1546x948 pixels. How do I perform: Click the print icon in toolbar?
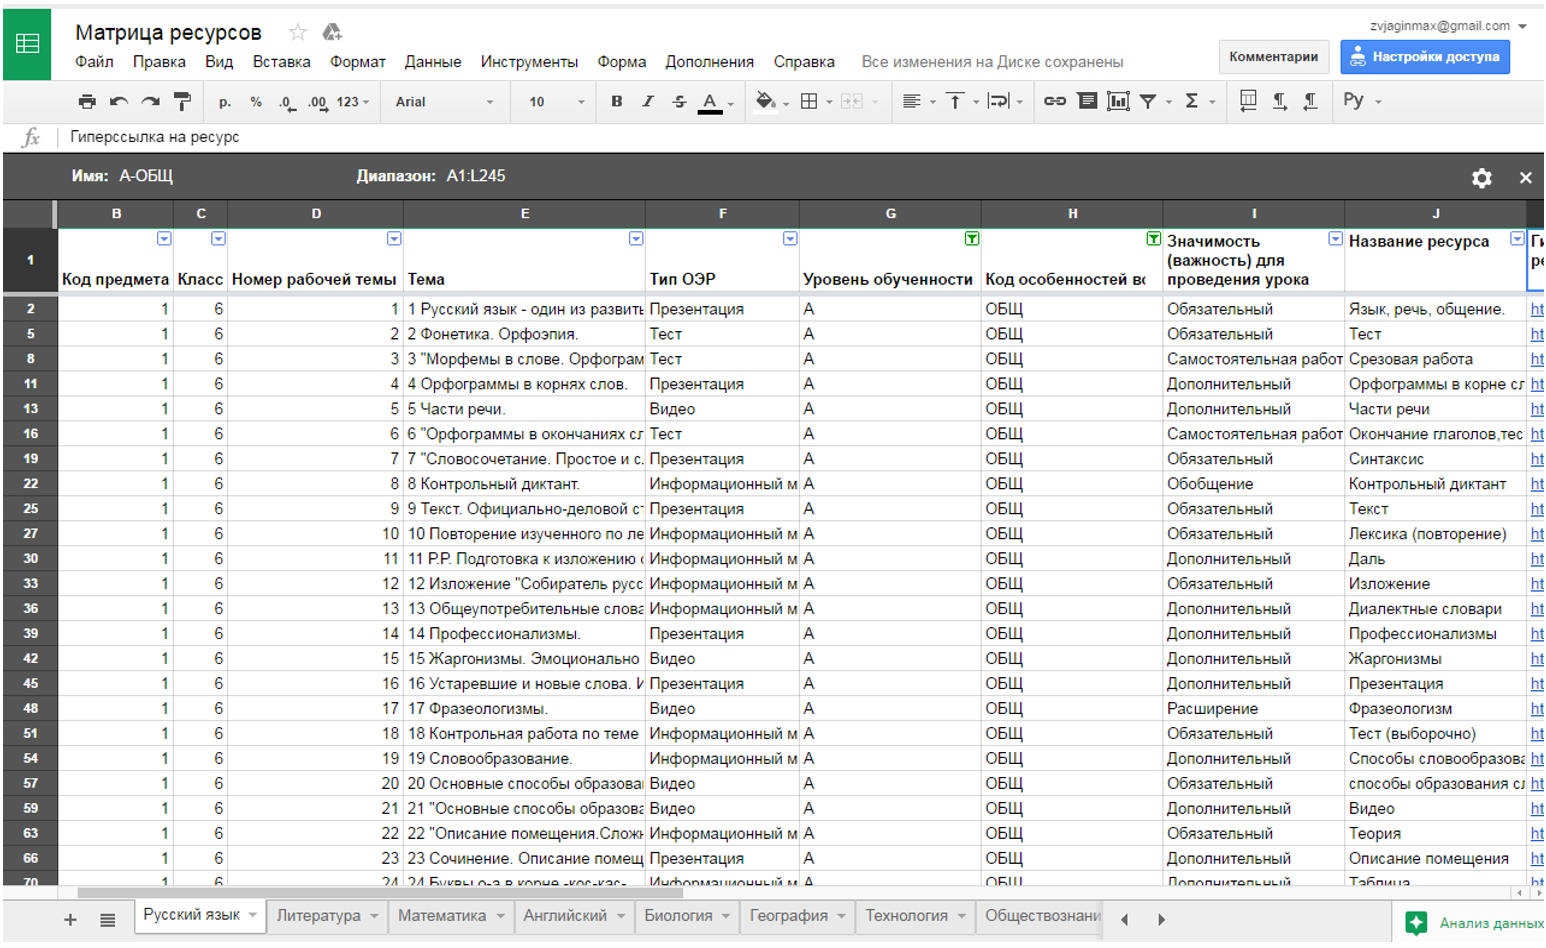click(x=87, y=101)
